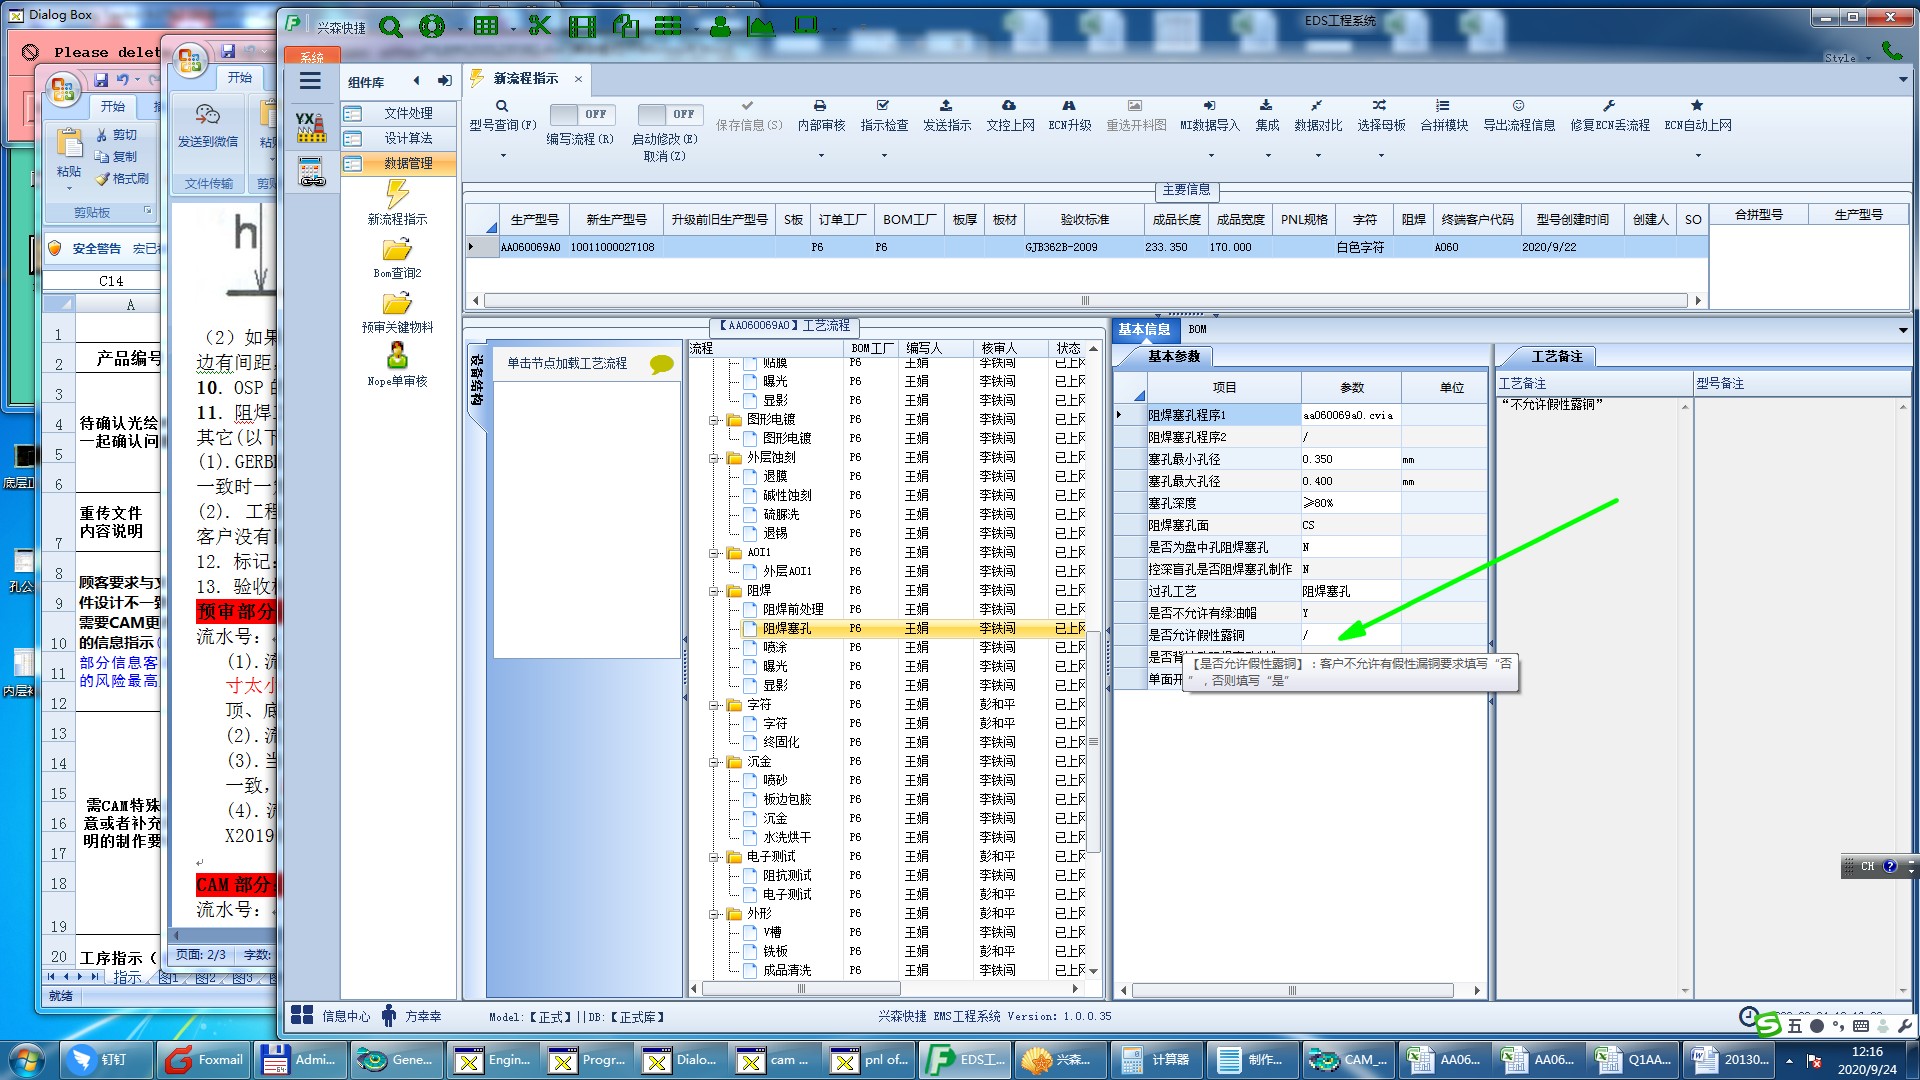The width and height of the screenshot is (1920, 1080).
Task: Collapse the 电子测试 tree node
Action: point(715,857)
